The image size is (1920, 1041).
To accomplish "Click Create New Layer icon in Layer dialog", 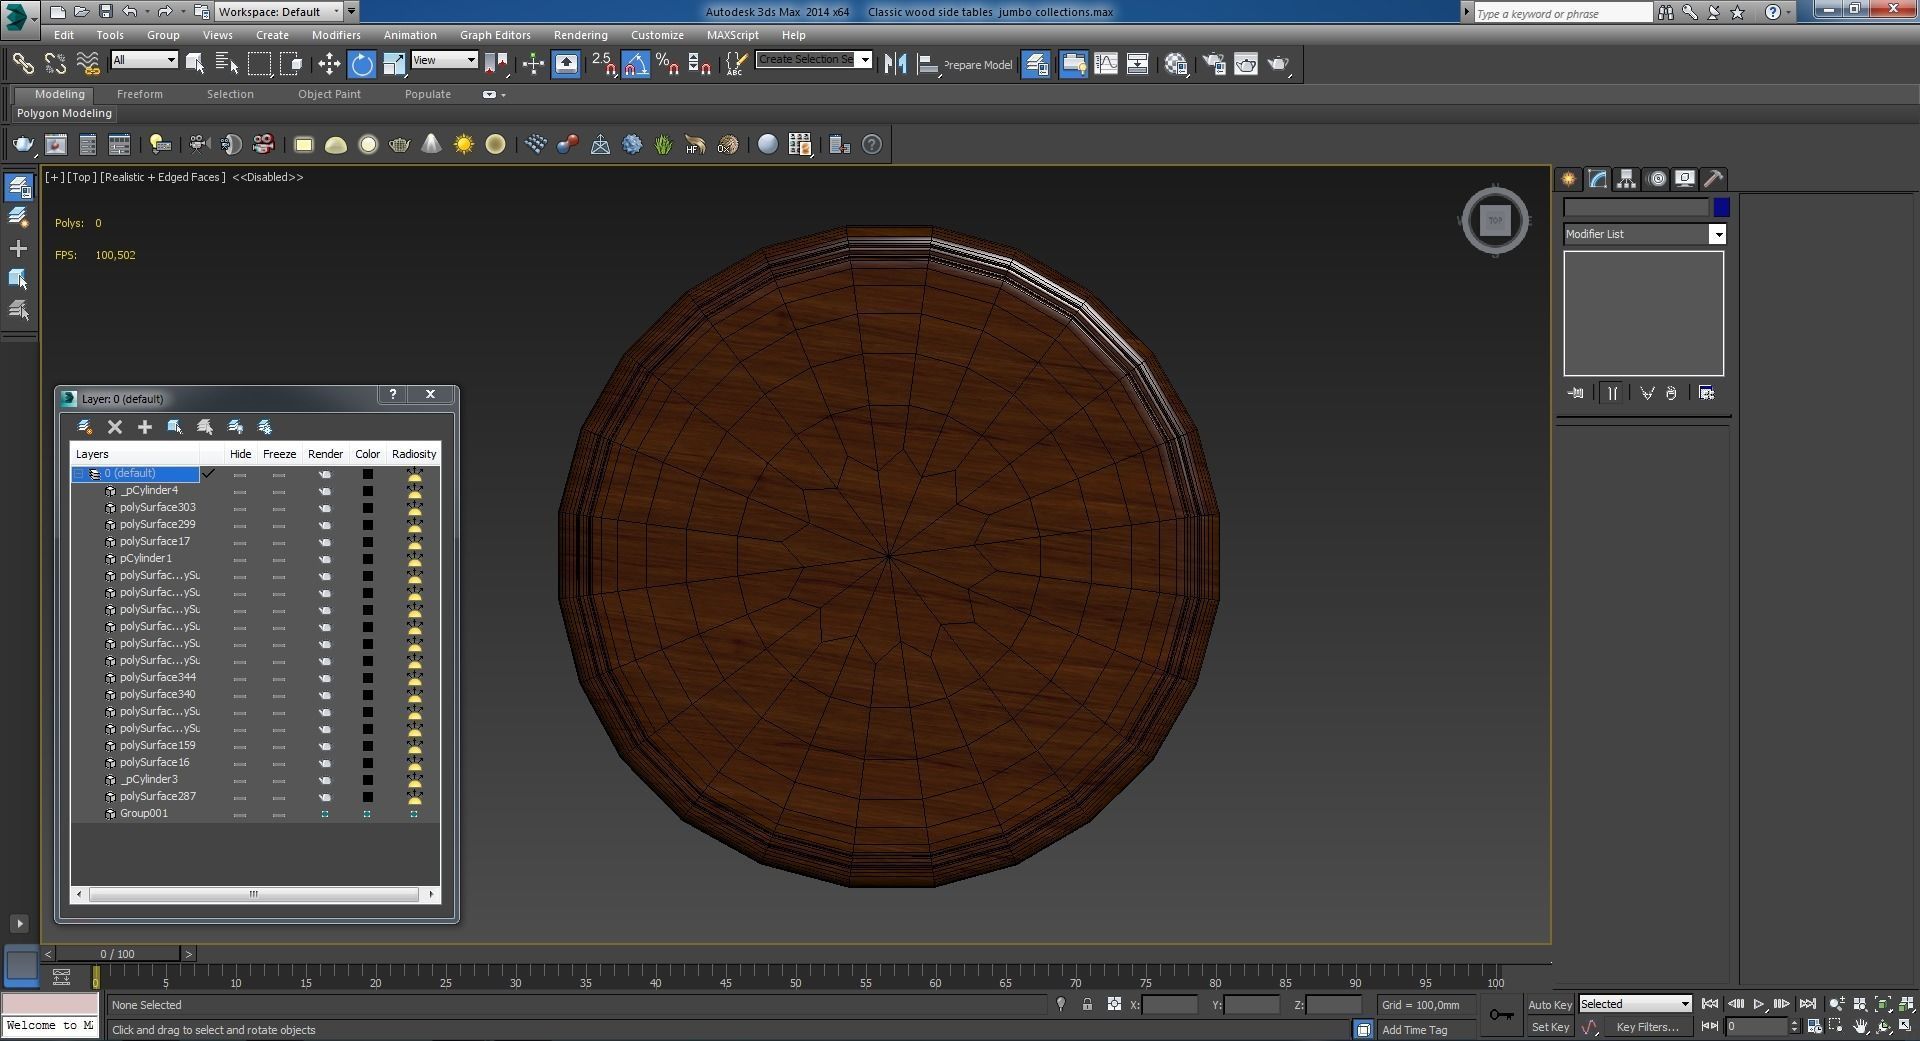I will point(85,427).
